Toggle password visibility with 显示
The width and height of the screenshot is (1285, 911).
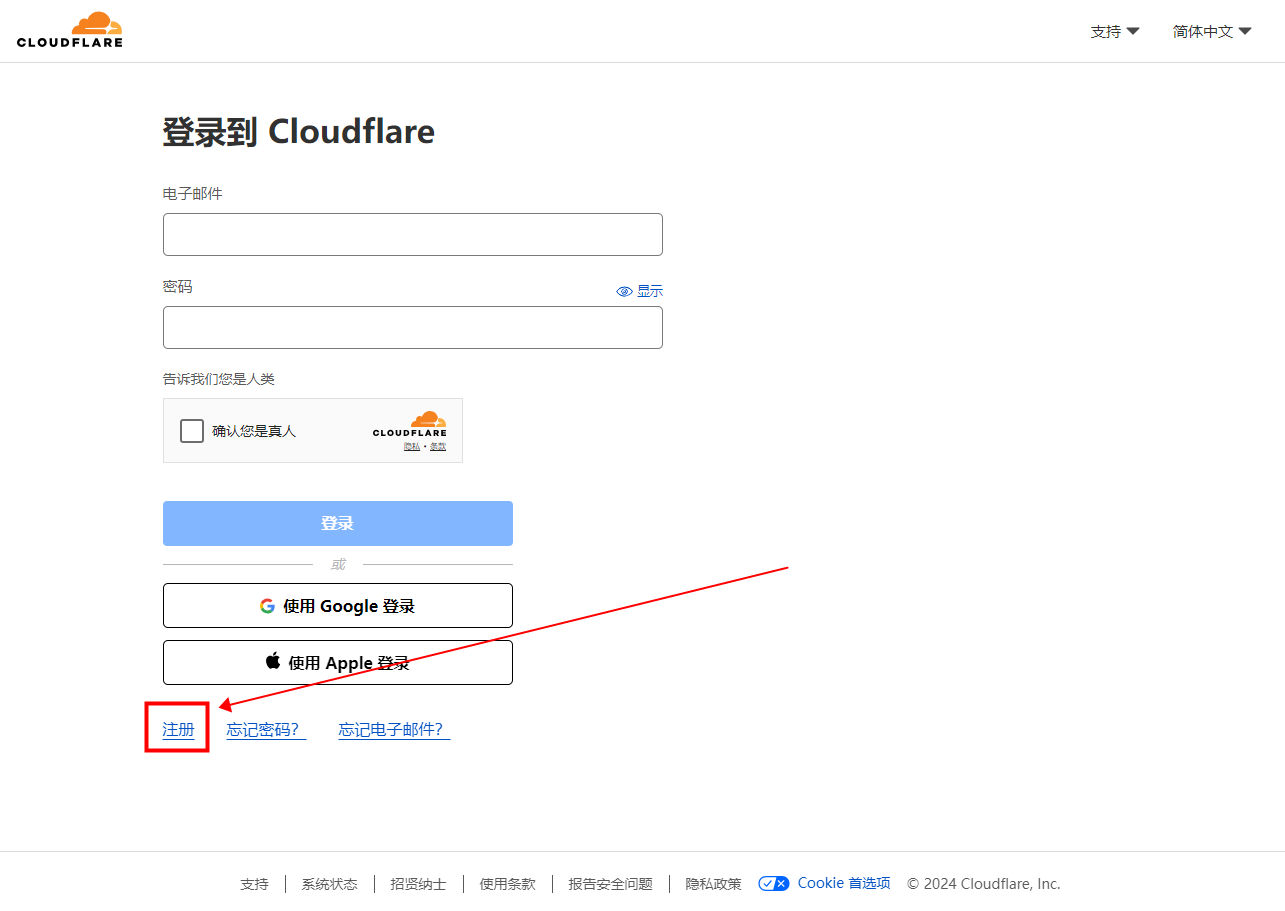click(x=640, y=291)
